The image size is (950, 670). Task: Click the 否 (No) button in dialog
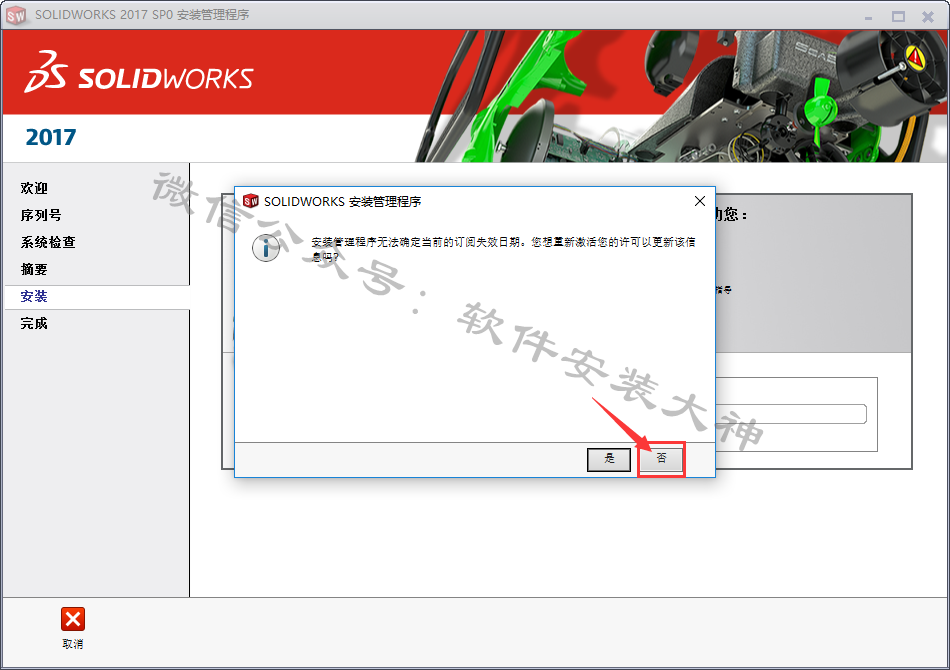[661, 458]
